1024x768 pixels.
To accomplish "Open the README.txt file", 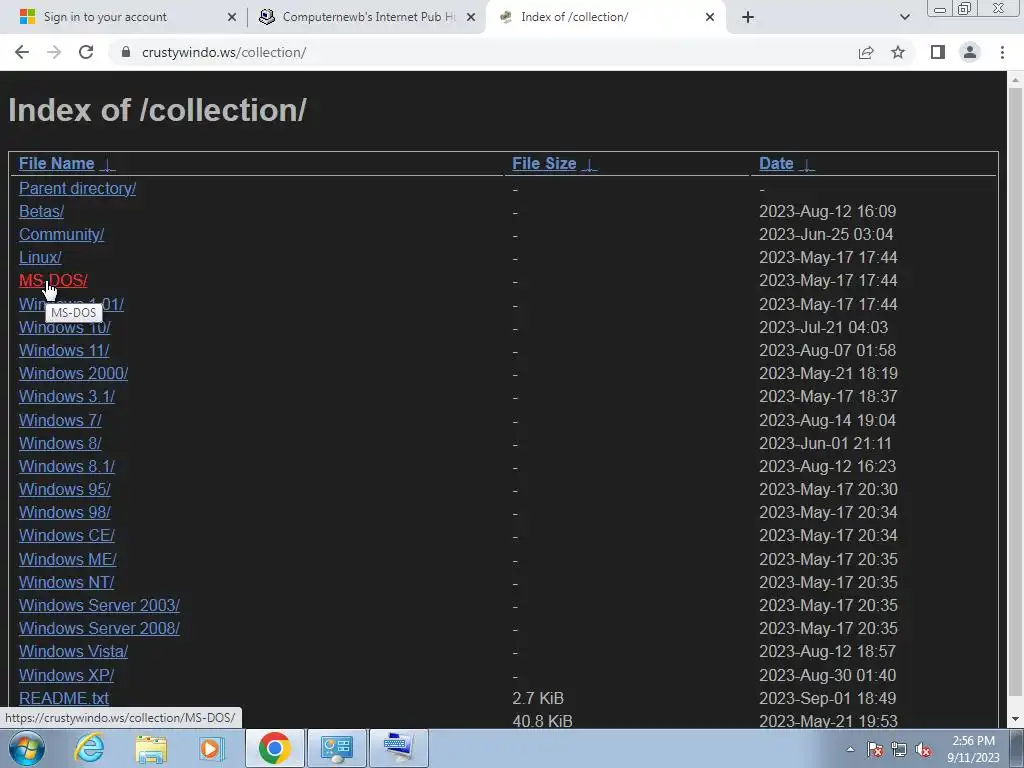I will 64,698.
